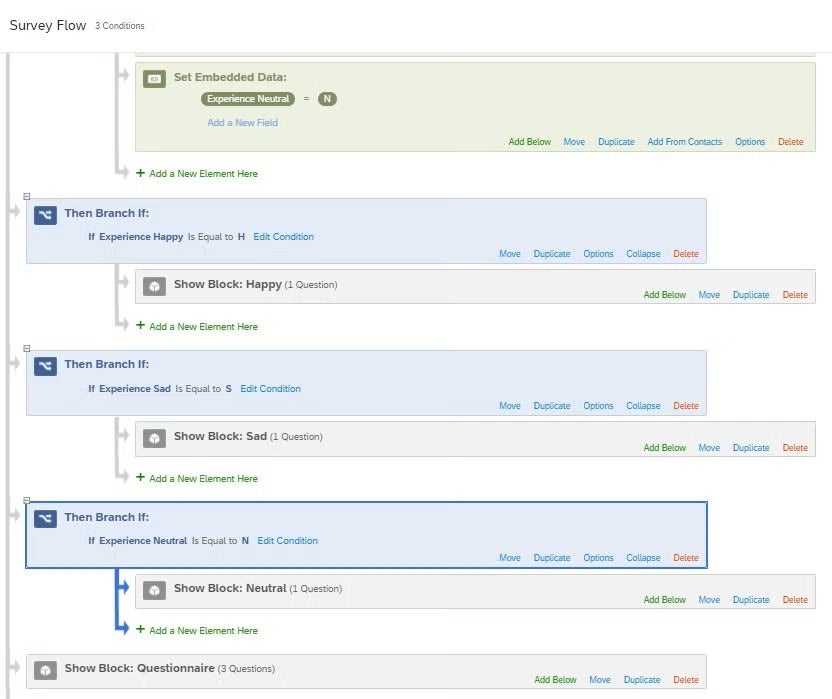
Task: Click the branch icon for Experience Neutral
Action: (45, 519)
